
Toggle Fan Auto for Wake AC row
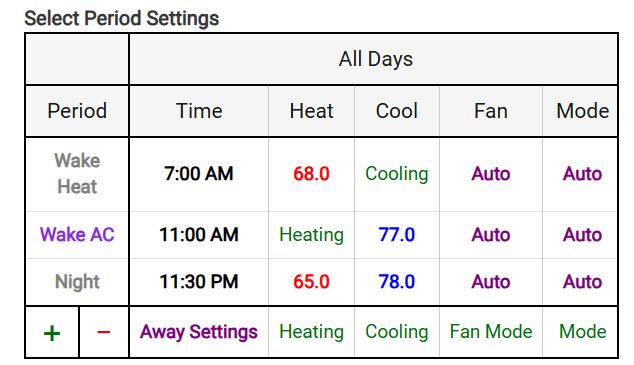click(x=491, y=234)
